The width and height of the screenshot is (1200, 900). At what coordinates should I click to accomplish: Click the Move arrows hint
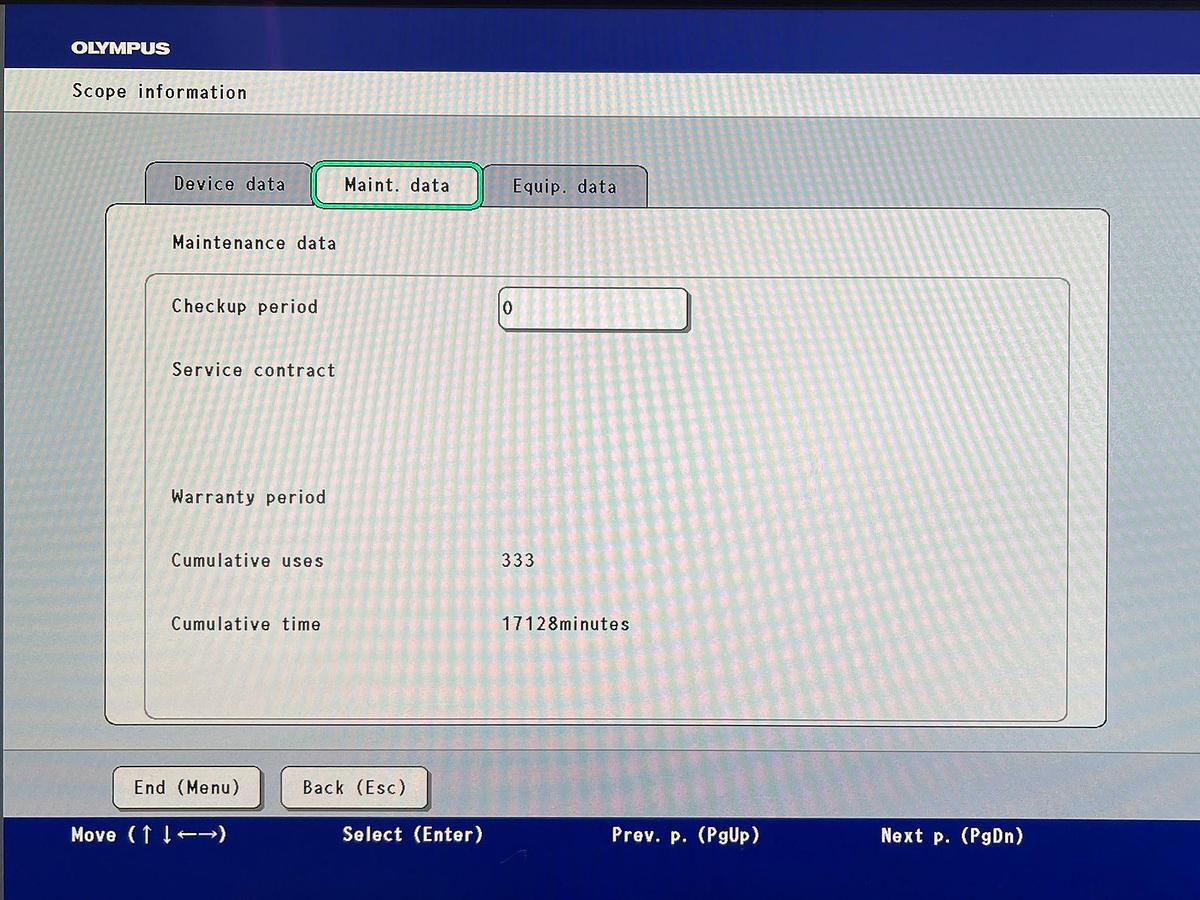pyautogui.click(x=149, y=835)
